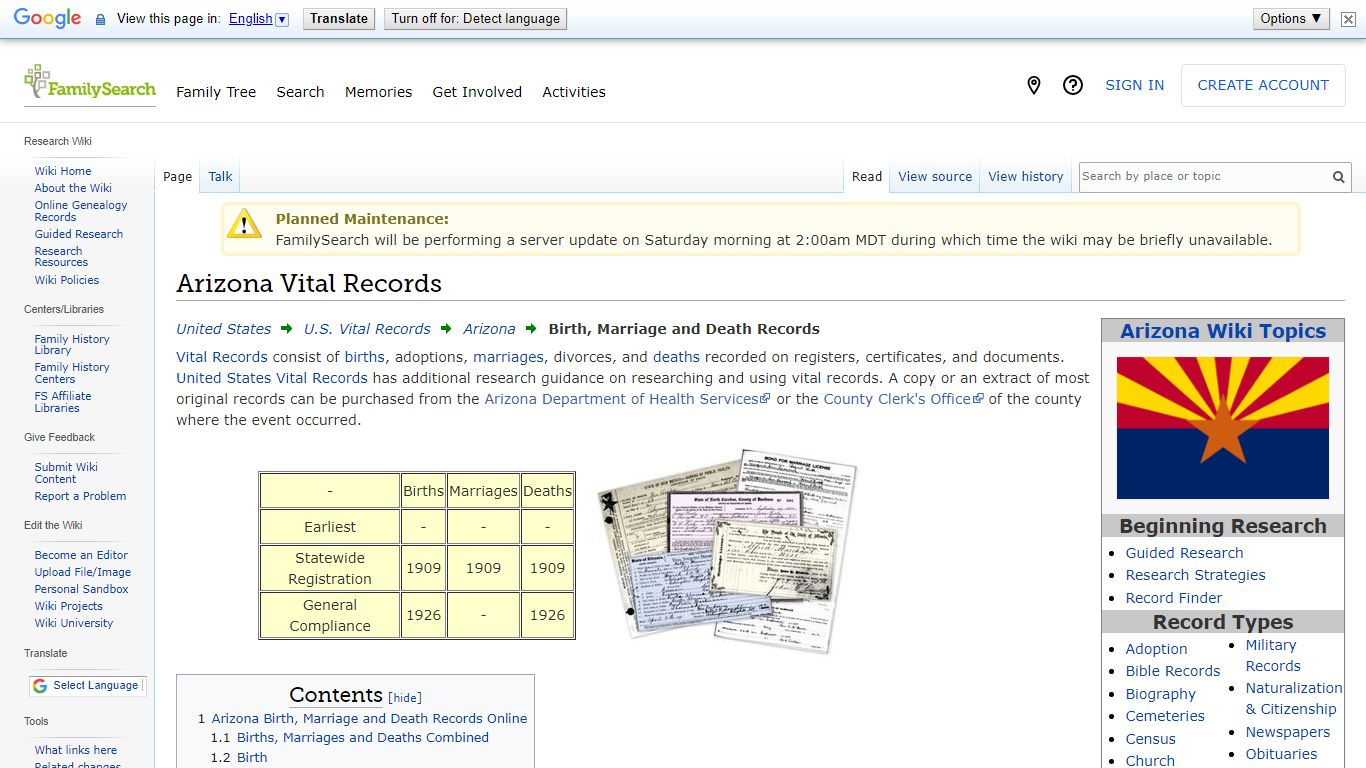Click the SIGN IN link

[1134, 86]
